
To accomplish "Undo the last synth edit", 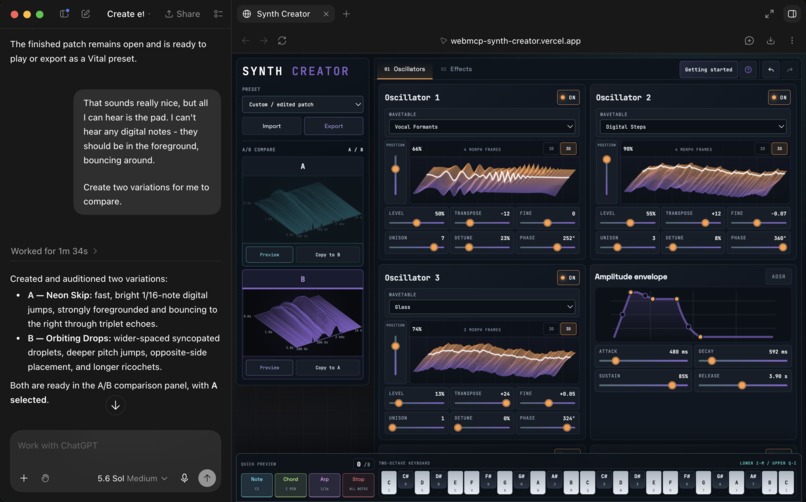I will click(x=771, y=69).
